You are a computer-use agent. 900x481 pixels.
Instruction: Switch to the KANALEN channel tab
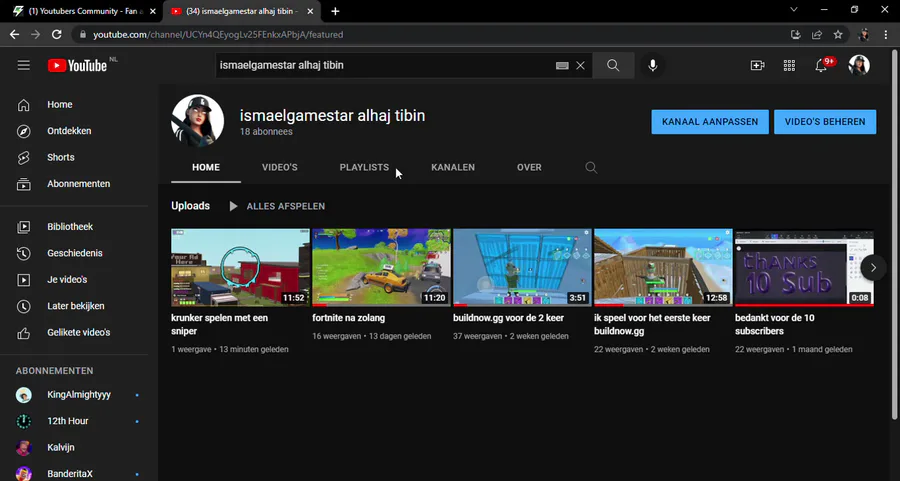[453, 168]
